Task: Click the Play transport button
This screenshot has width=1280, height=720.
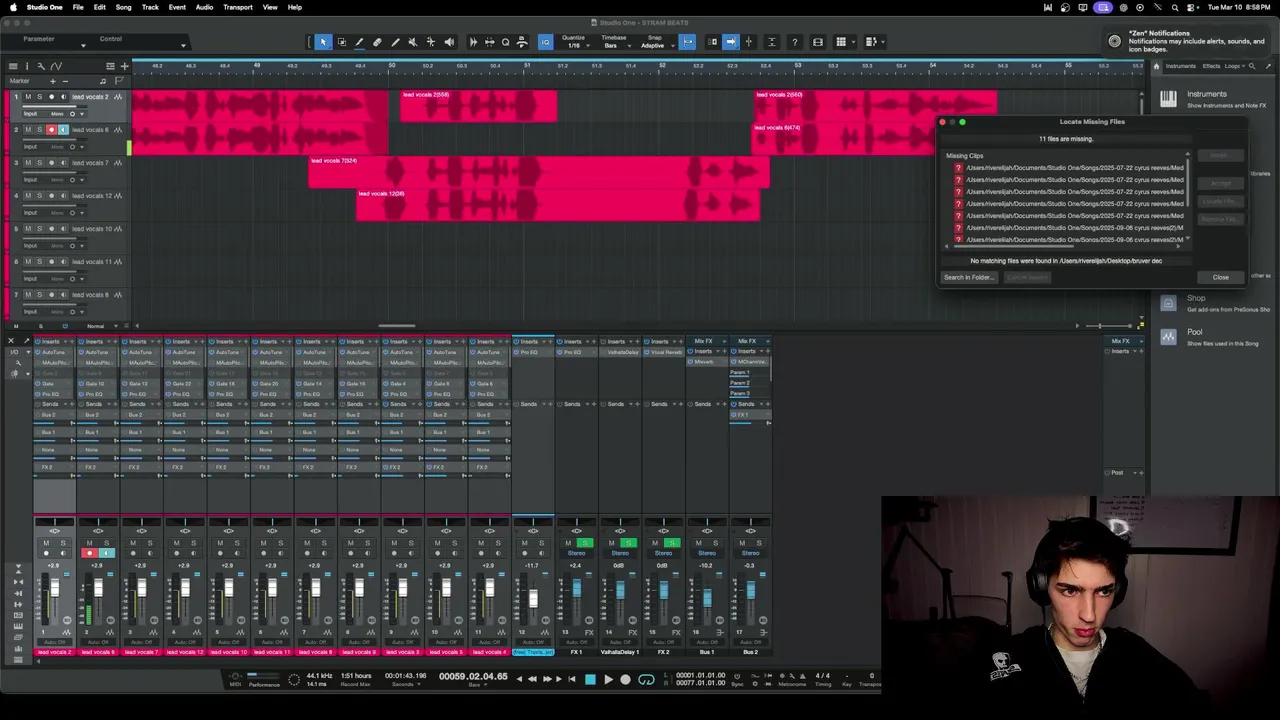Action: [x=608, y=679]
